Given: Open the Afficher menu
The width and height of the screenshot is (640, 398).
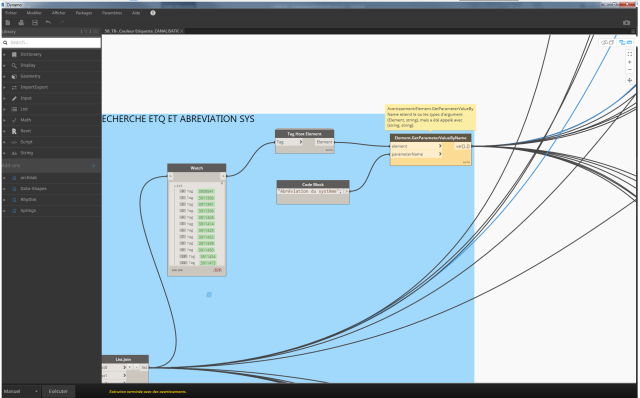Looking at the screenshot, I should coord(59,13).
